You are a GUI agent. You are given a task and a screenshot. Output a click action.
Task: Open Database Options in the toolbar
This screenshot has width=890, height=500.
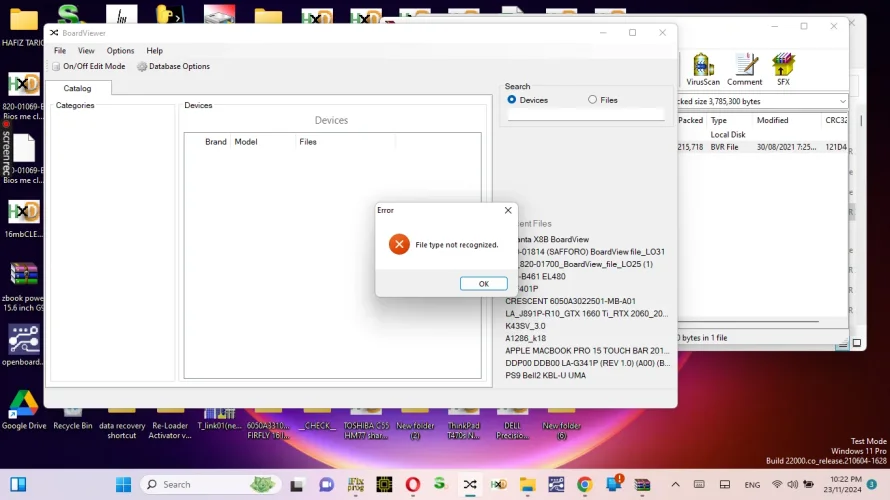click(x=173, y=66)
